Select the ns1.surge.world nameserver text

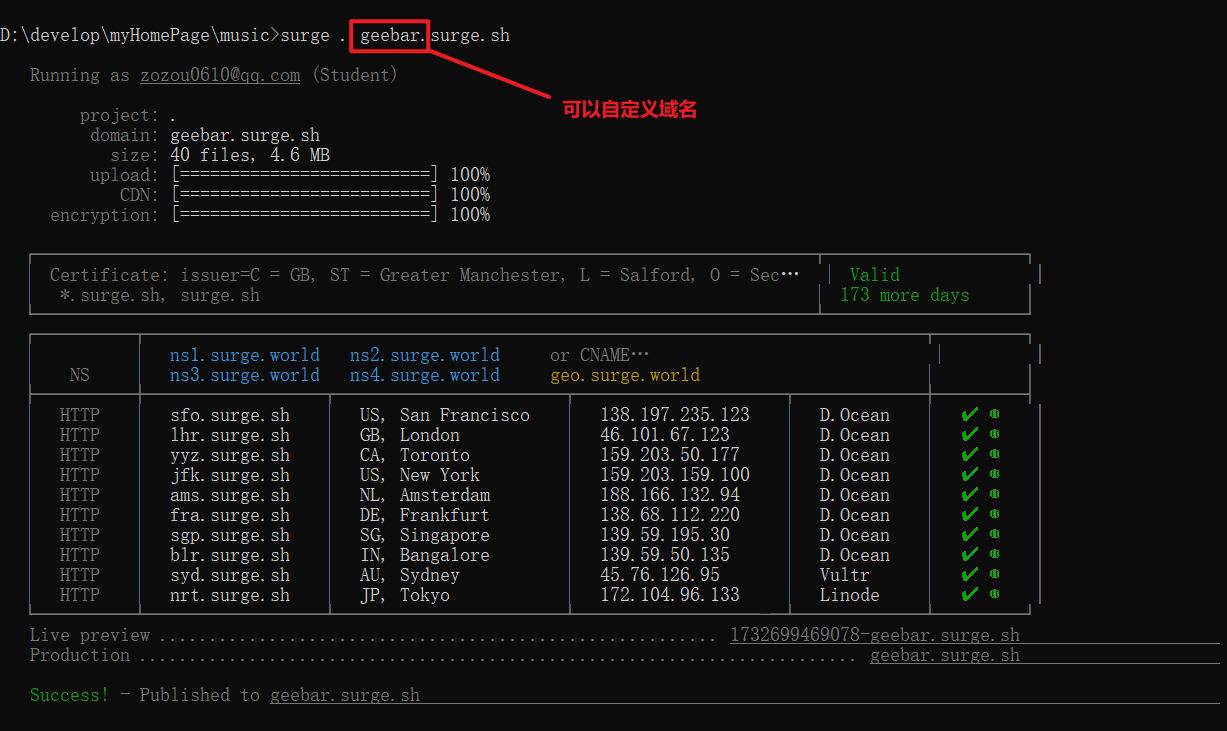[245, 355]
